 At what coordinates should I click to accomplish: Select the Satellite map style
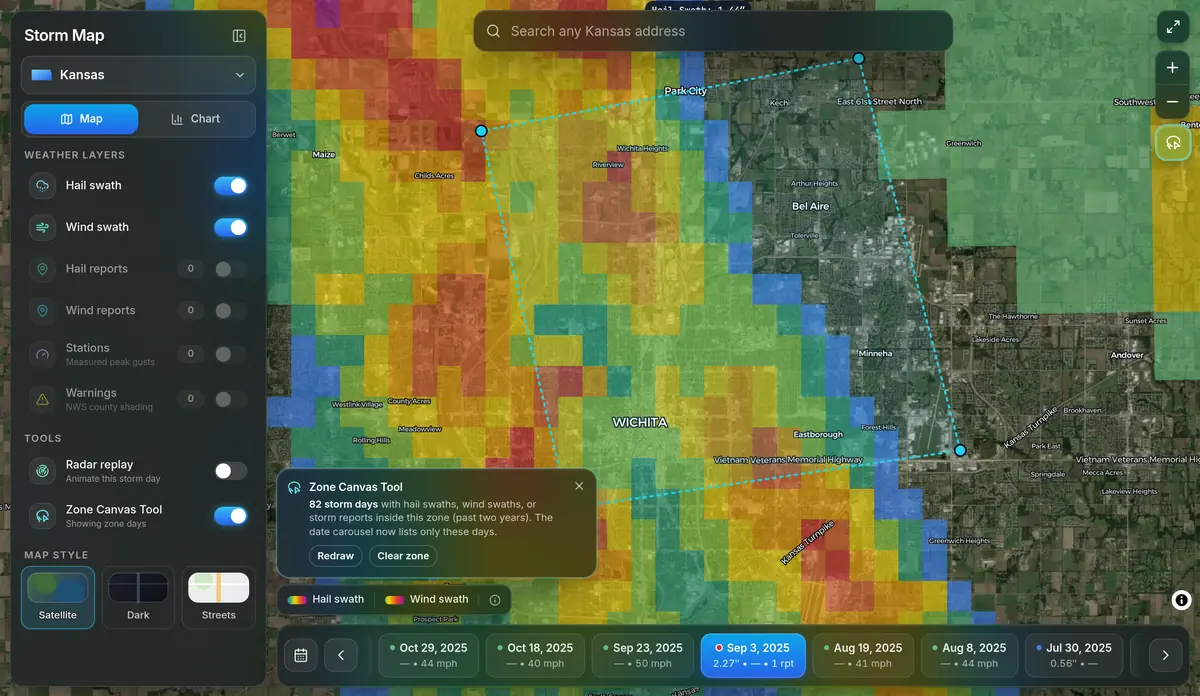pos(58,597)
